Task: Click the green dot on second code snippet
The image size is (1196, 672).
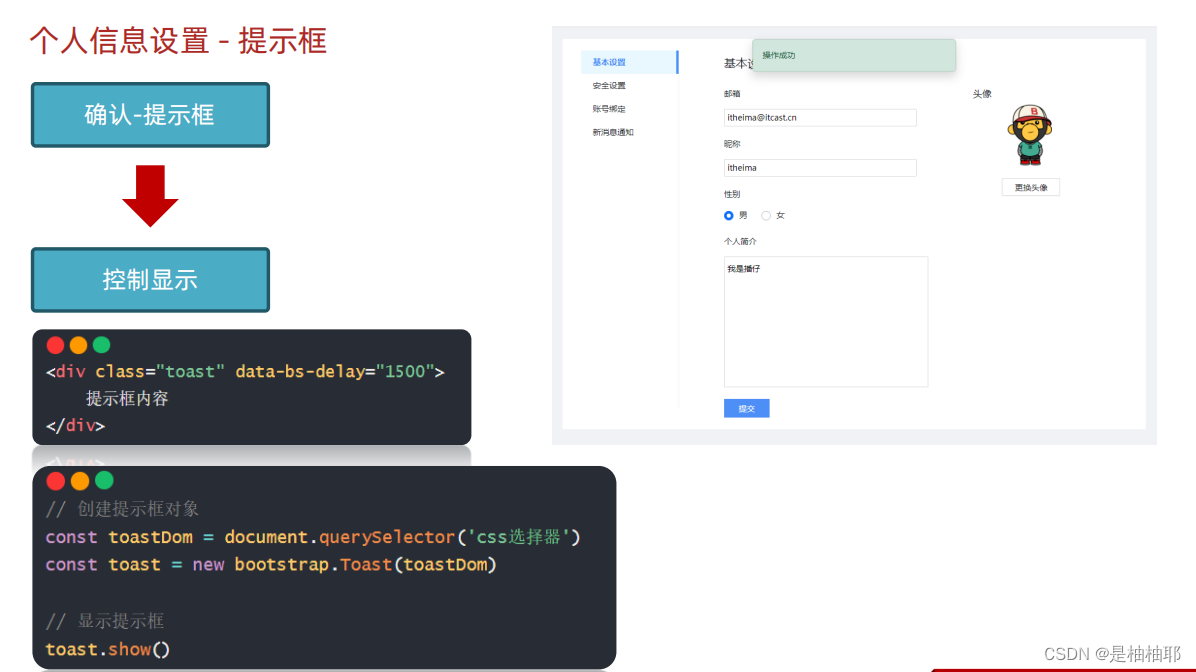Action: tap(101, 480)
